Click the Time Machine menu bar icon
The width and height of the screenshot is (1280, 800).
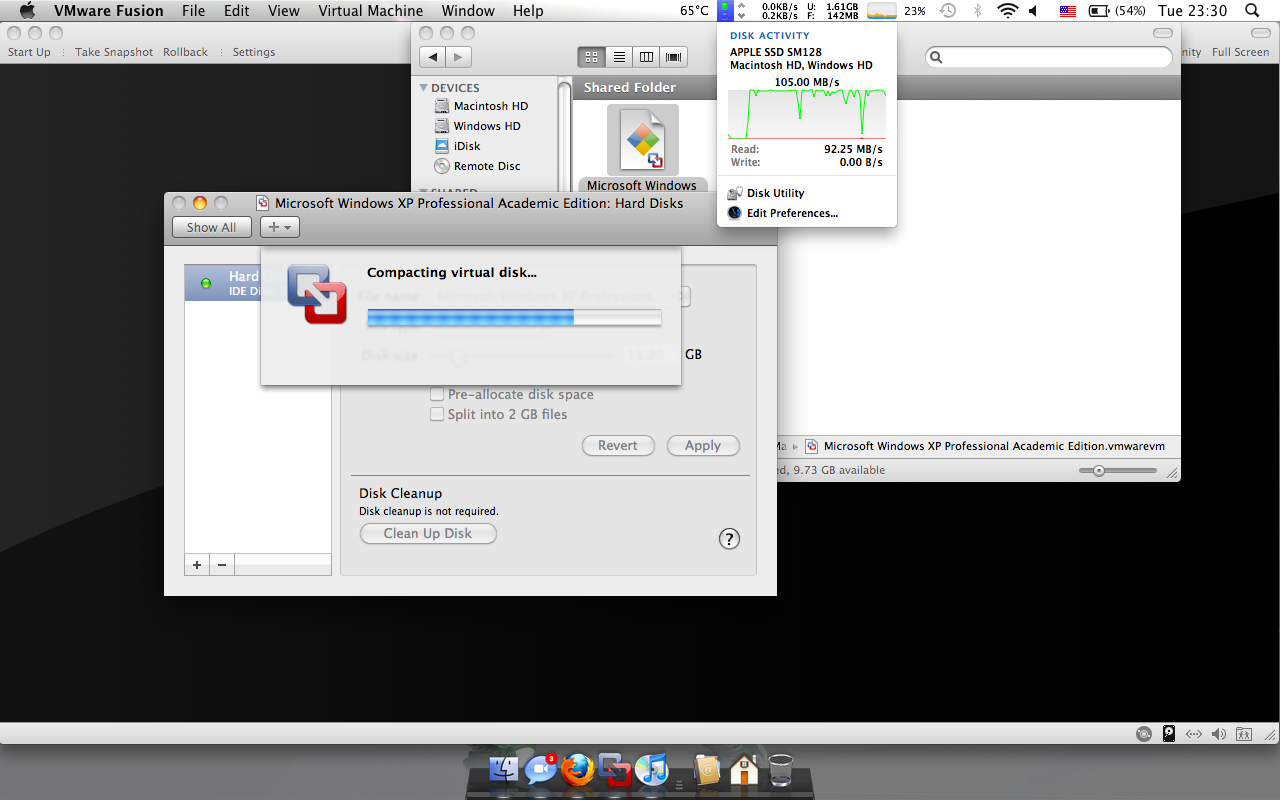948,11
